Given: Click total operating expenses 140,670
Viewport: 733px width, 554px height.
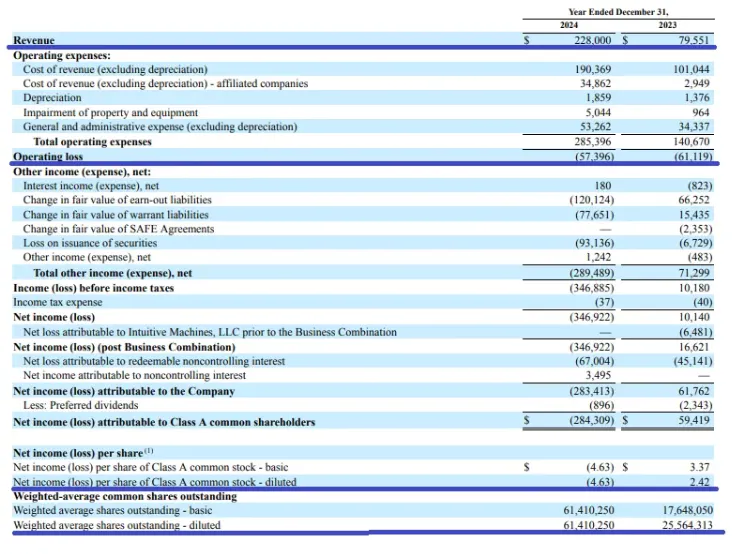Looking at the screenshot, I should pyautogui.click(x=691, y=141).
